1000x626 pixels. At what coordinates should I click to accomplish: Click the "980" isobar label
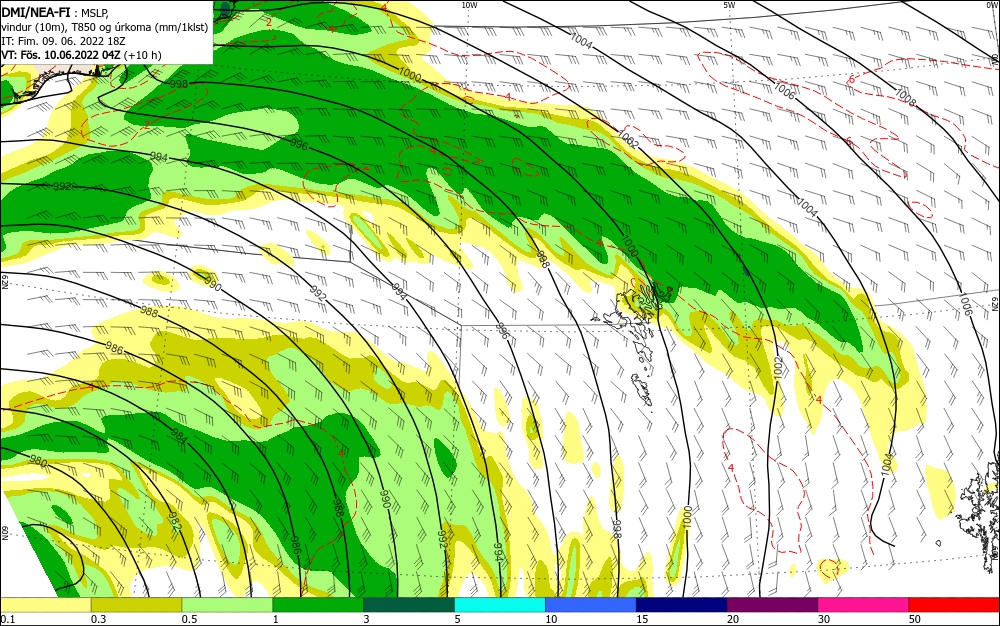[x=38, y=462]
